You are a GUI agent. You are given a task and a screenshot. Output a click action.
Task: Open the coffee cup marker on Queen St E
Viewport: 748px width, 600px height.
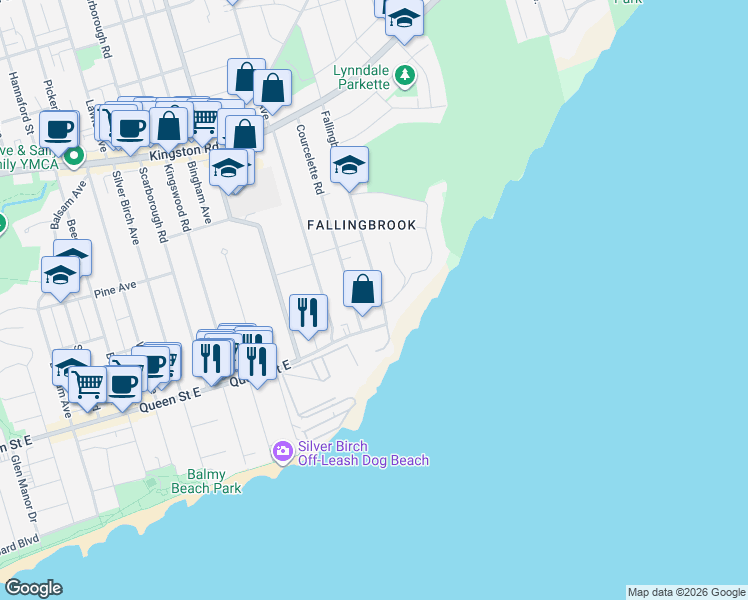click(123, 387)
